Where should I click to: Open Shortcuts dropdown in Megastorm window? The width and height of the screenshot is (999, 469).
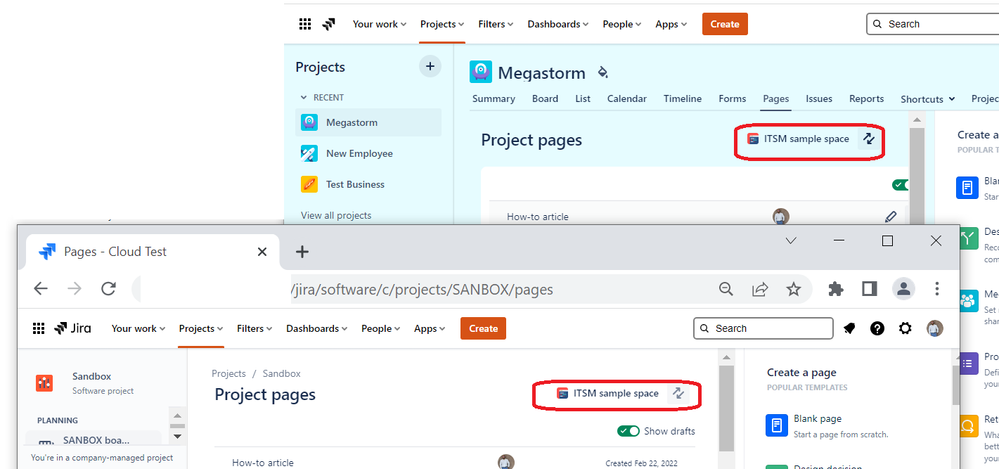coord(928,99)
